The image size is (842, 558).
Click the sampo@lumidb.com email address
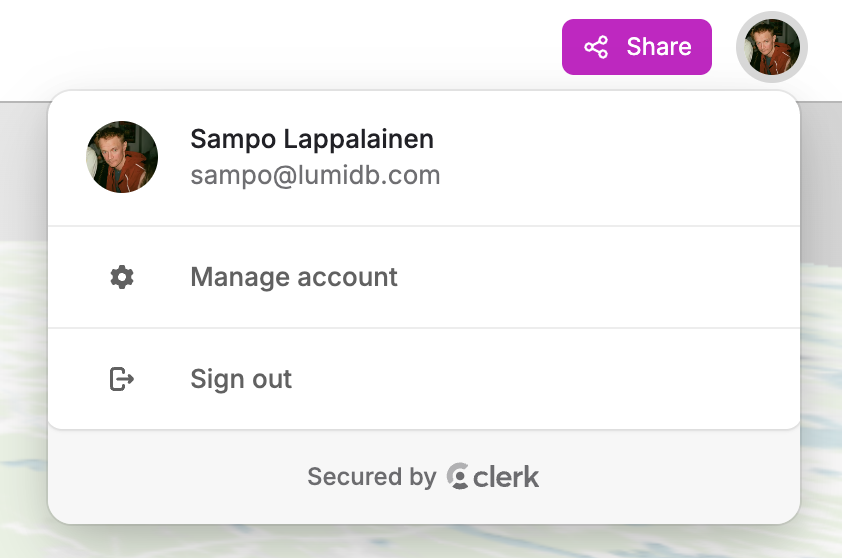tap(315, 176)
